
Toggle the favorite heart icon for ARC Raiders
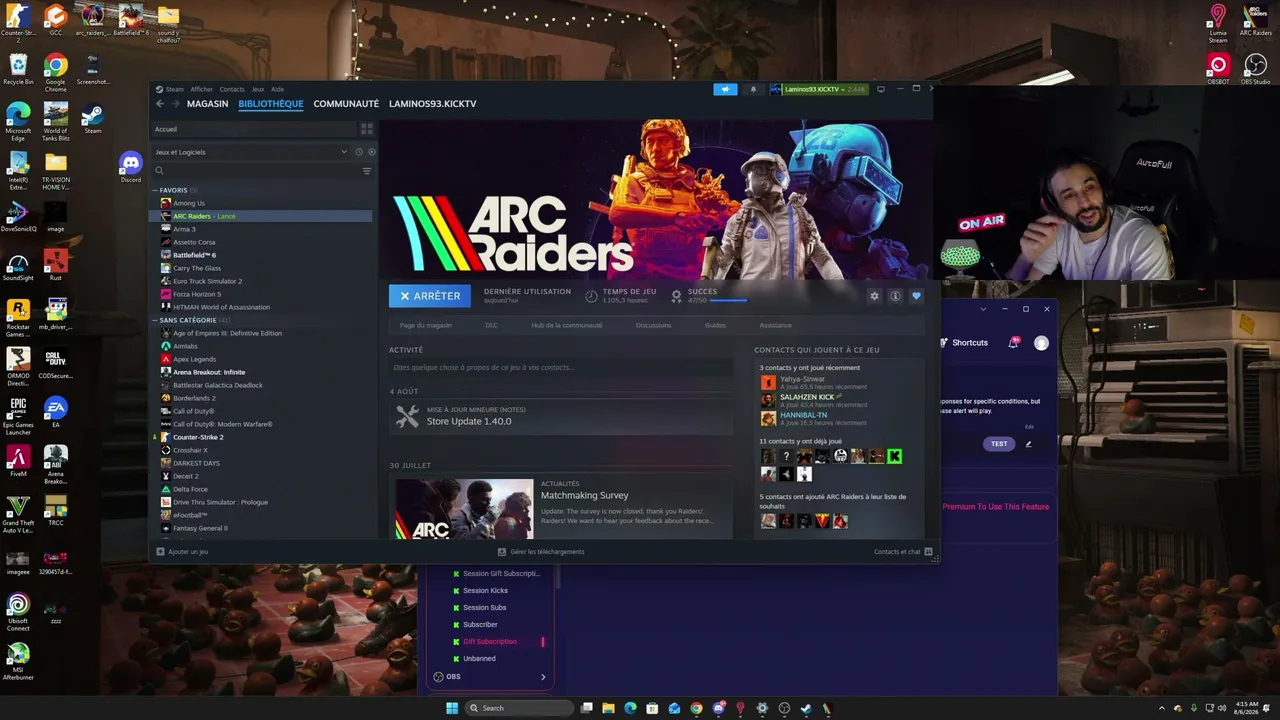coord(916,296)
